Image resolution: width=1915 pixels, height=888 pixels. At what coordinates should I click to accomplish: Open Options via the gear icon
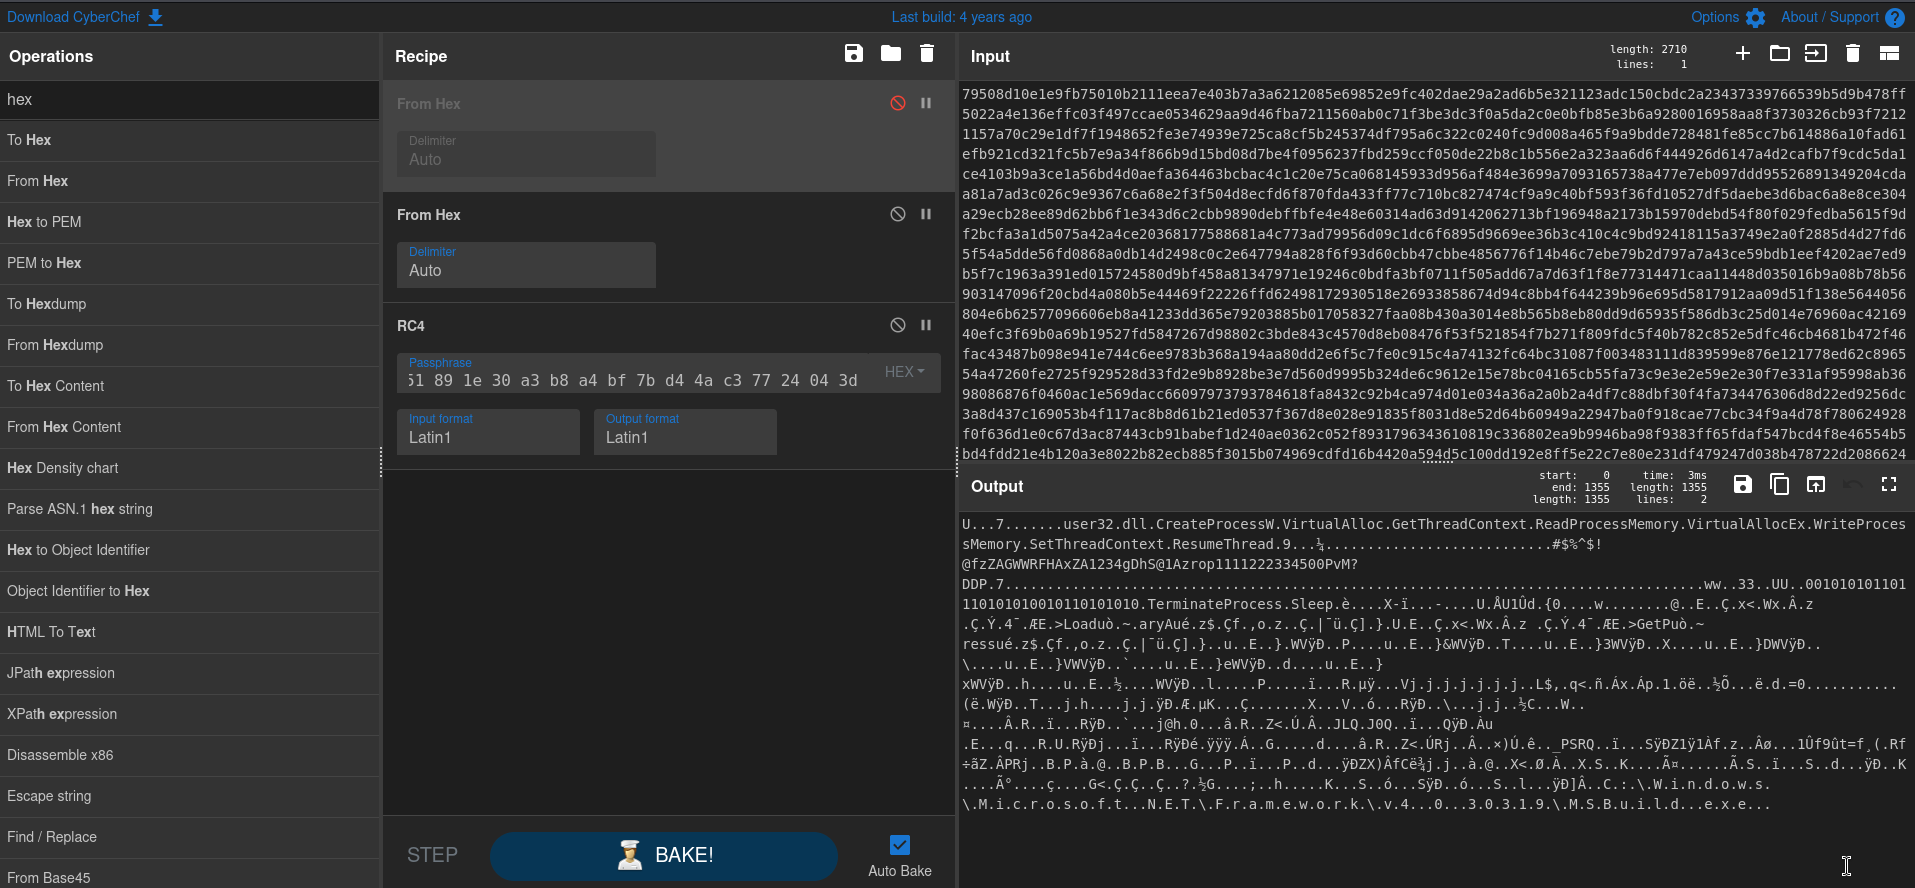(1756, 18)
